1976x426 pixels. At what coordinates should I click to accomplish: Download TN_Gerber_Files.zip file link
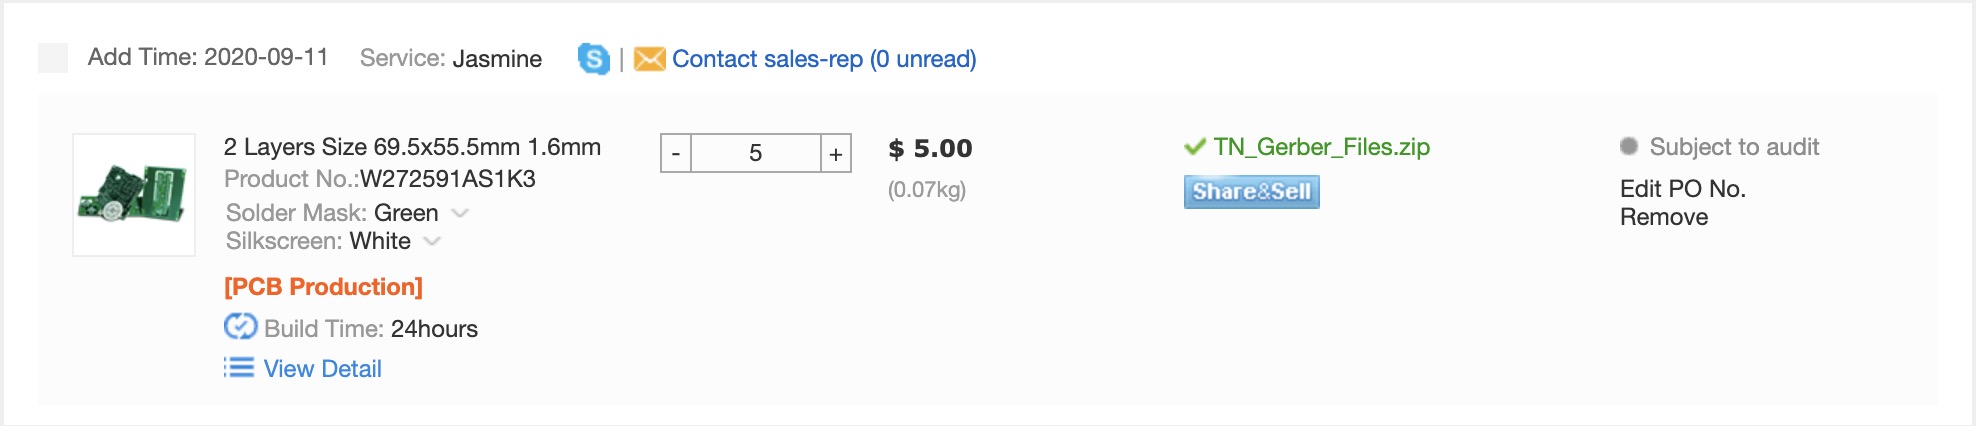click(x=1321, y=147)
